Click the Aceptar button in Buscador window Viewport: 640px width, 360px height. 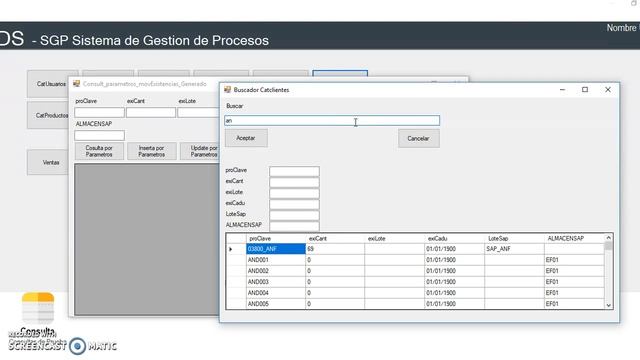point(246,138)
